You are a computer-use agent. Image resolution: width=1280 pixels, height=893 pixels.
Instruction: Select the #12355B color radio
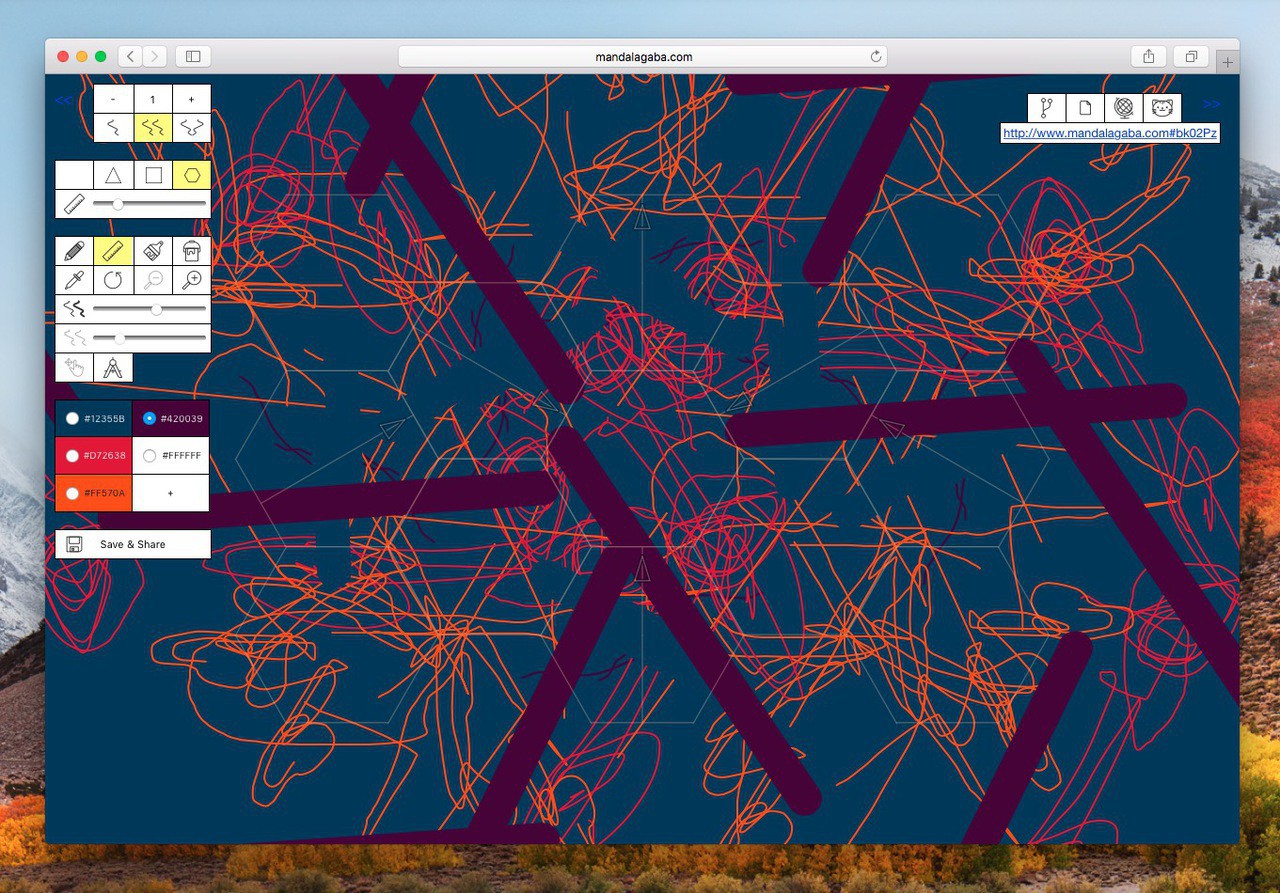(x=72, y=418)
